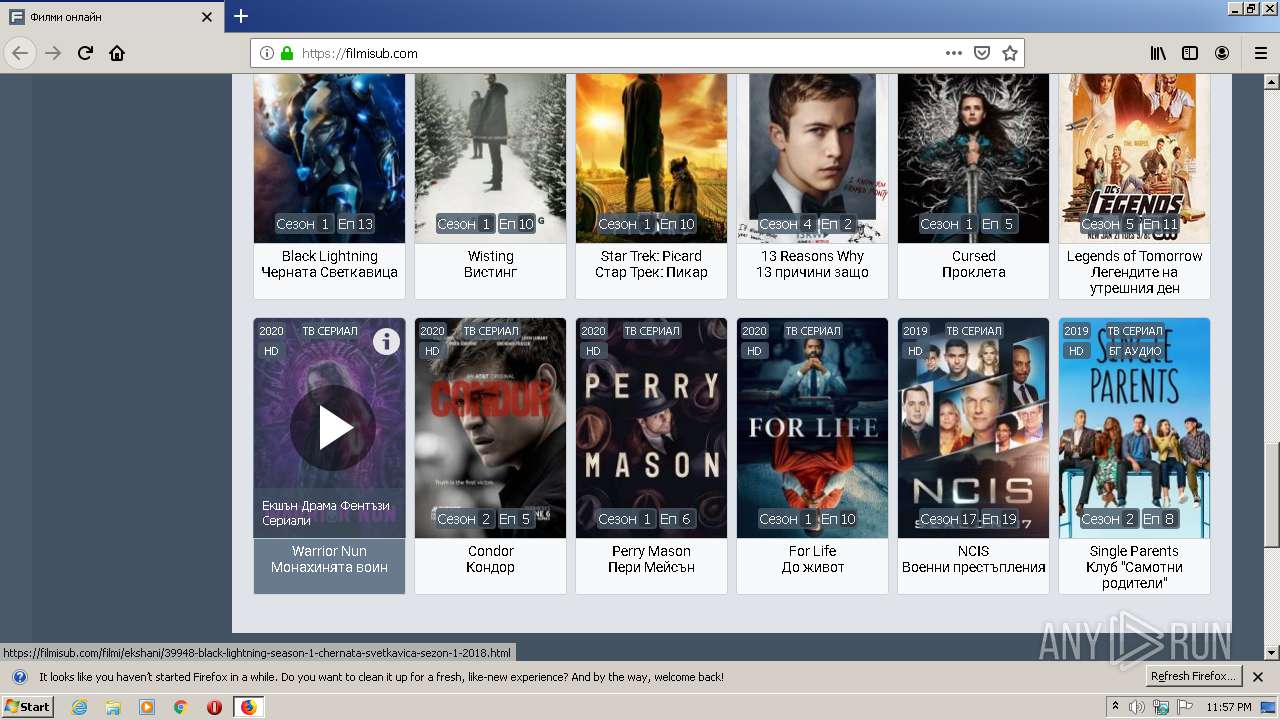Click the notification bar question icon
The height and width of the screenshot is (720, 1280).
[x=19, y=677]
